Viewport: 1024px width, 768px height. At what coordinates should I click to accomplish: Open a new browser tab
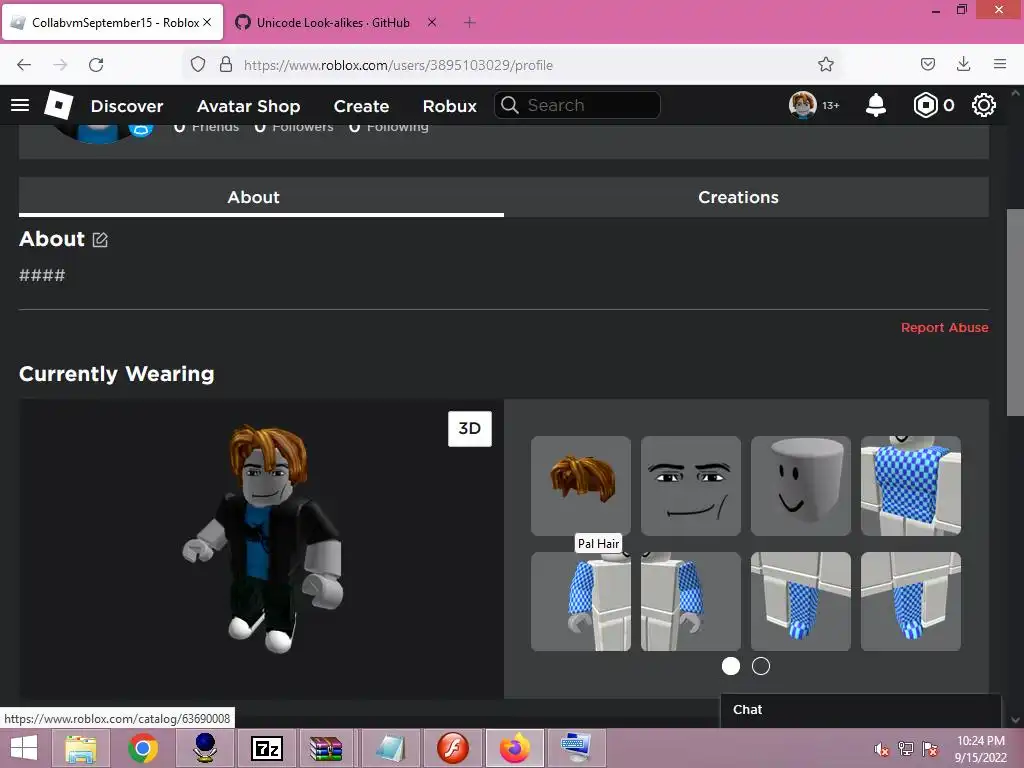coord(470,22)
